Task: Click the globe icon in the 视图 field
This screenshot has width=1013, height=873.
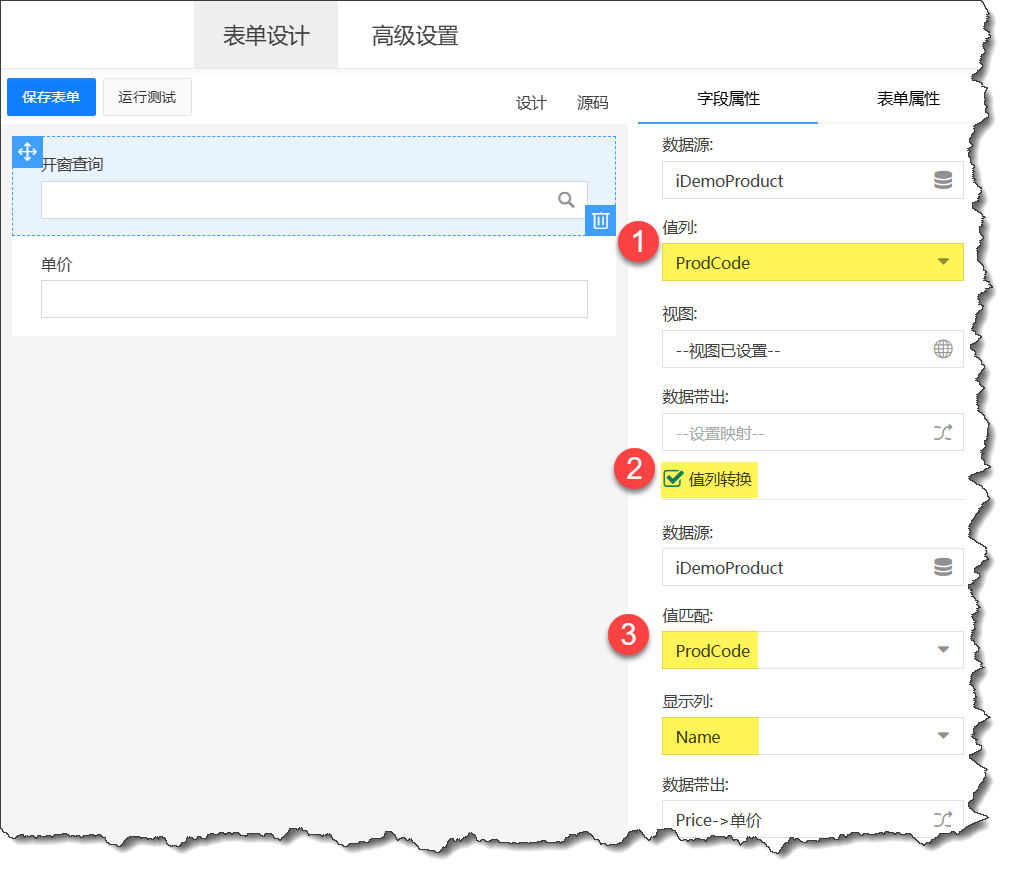Action: (x=942, y=349)
